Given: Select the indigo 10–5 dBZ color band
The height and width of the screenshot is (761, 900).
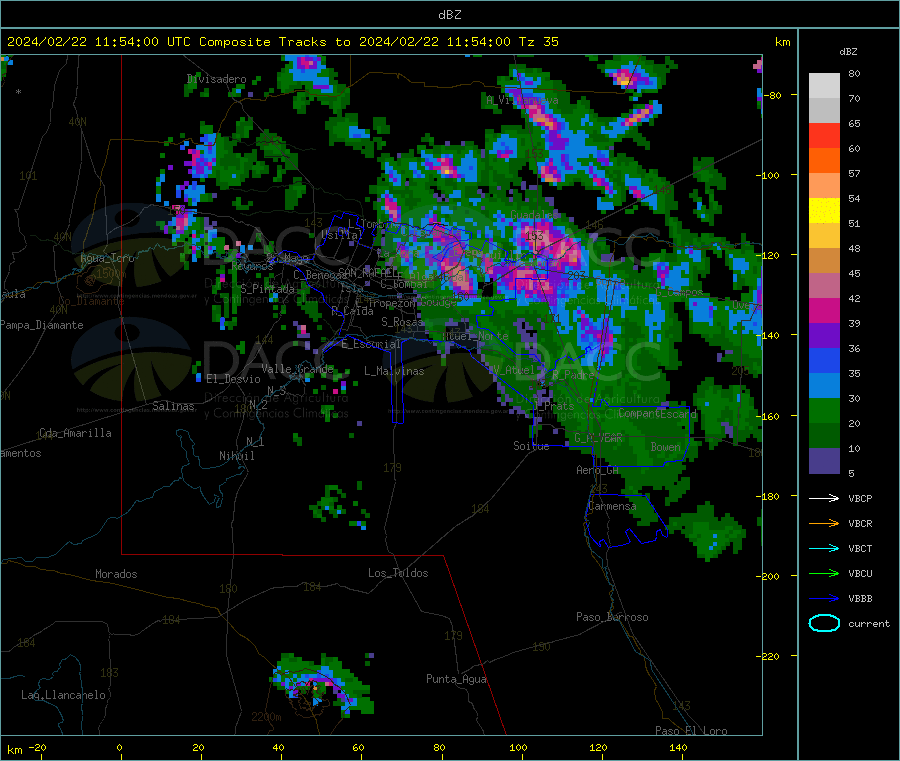Looking at the screenshot, I should pos(824,461).
